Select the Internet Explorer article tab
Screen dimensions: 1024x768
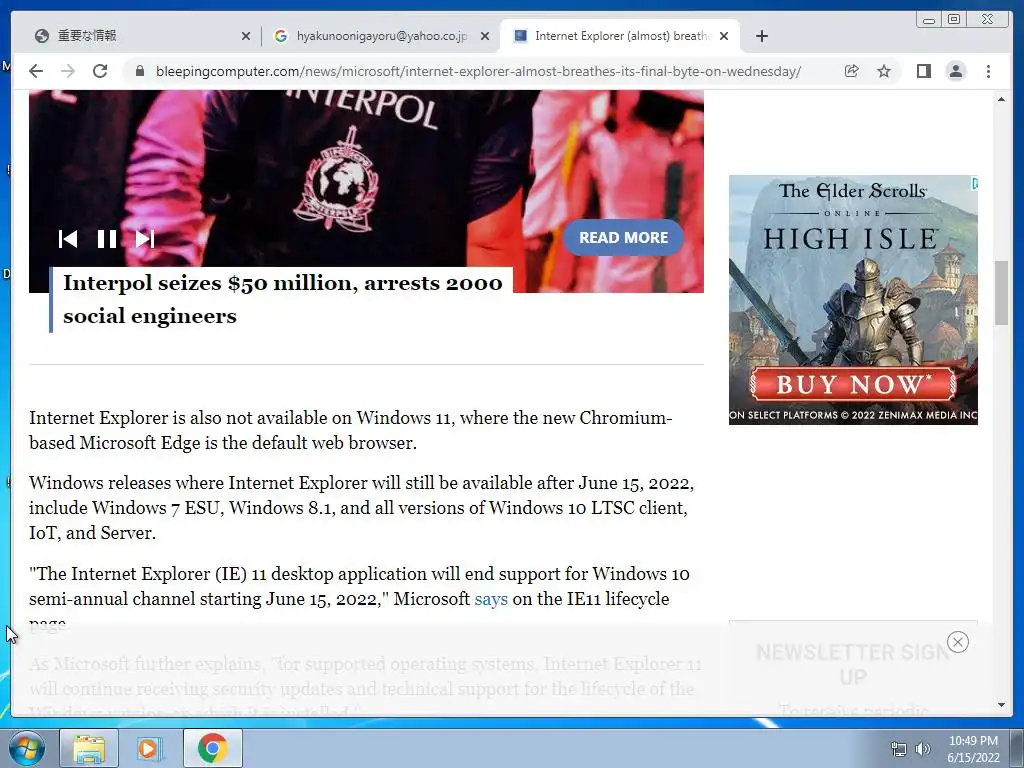click(620, 36)
